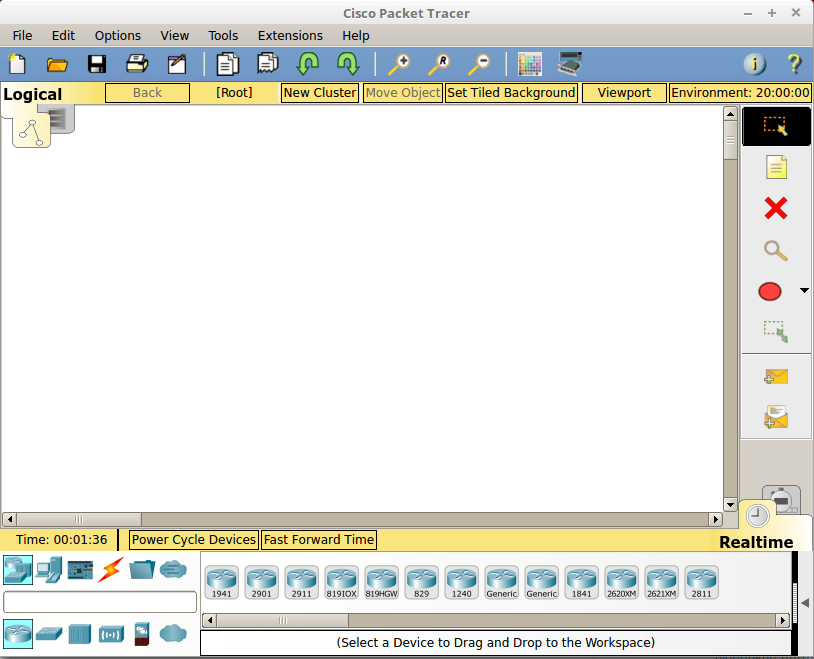
Task: Choose the Inspect magnifier tool
Action: coord(775,251)
